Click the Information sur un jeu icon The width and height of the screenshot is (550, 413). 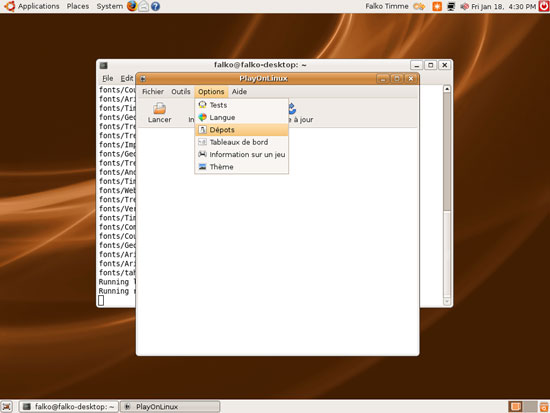202,154
